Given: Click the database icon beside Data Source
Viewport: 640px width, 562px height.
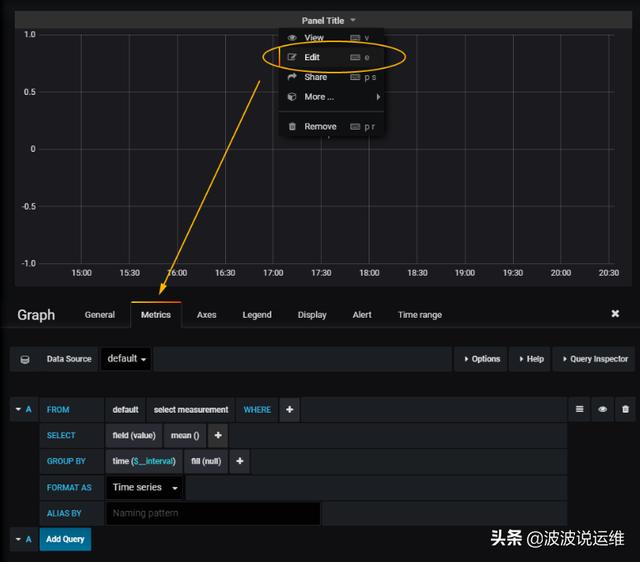Looking at the screenshot, I should [25, 360].
